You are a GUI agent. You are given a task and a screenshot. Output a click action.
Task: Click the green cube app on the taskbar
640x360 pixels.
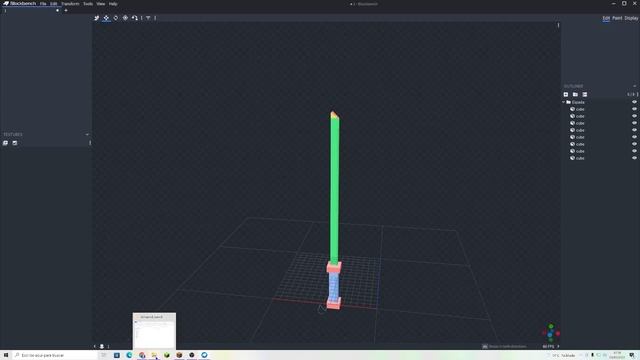tap(167, 355)
